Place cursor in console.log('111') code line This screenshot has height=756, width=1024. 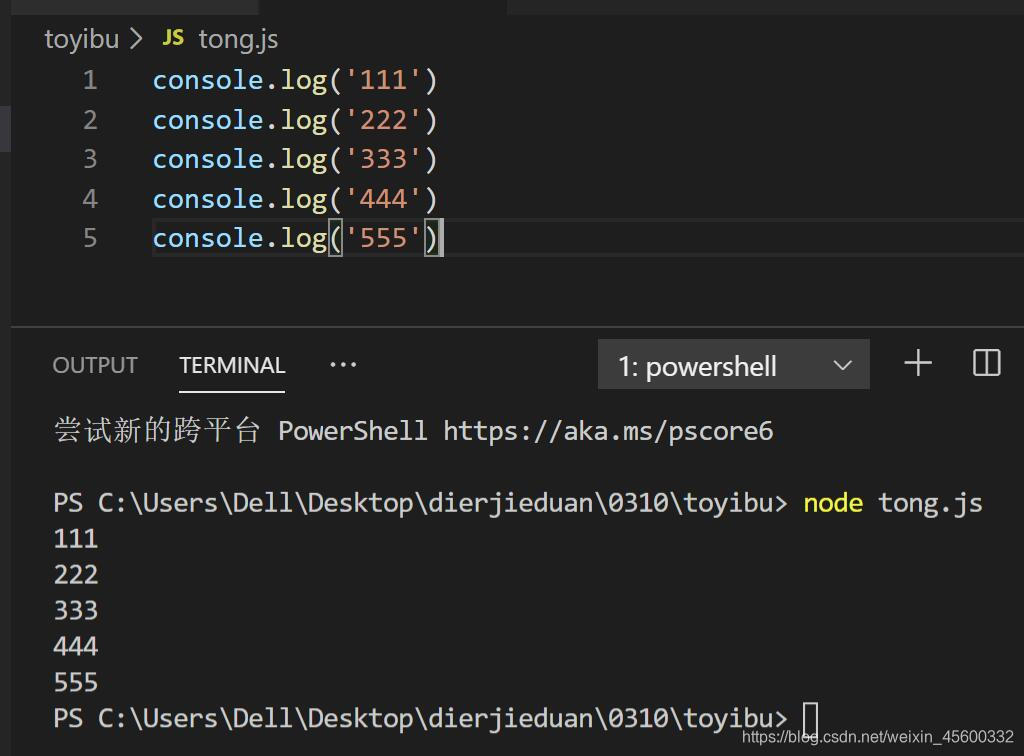(x=295, y=81)
